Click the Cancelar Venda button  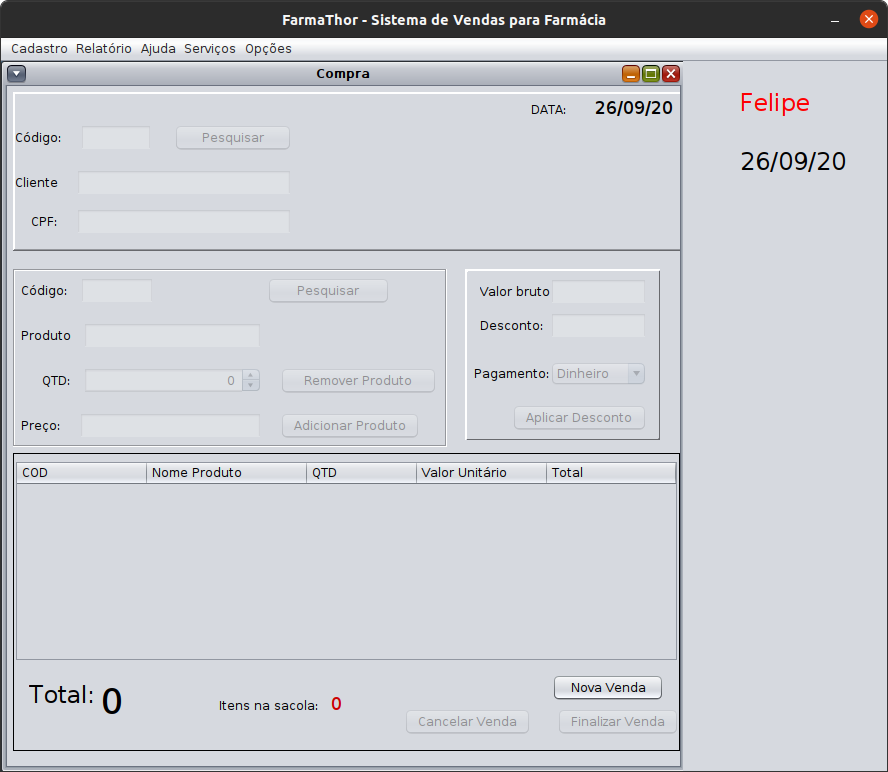(x=467, y=722)
